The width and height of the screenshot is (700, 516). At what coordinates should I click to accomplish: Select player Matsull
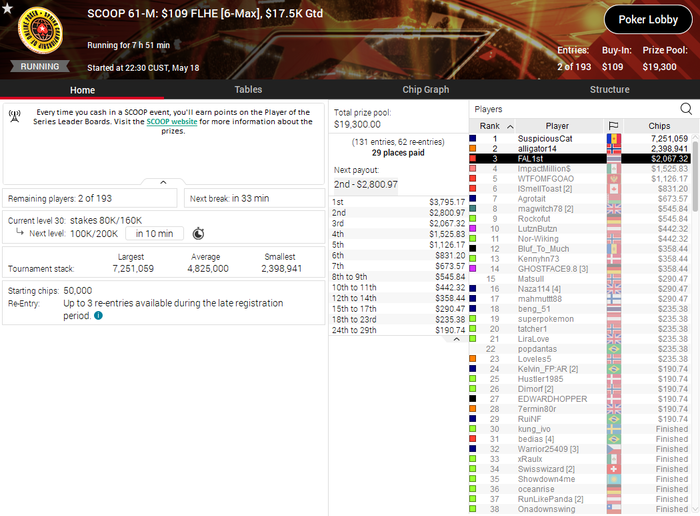click(579, 279)
